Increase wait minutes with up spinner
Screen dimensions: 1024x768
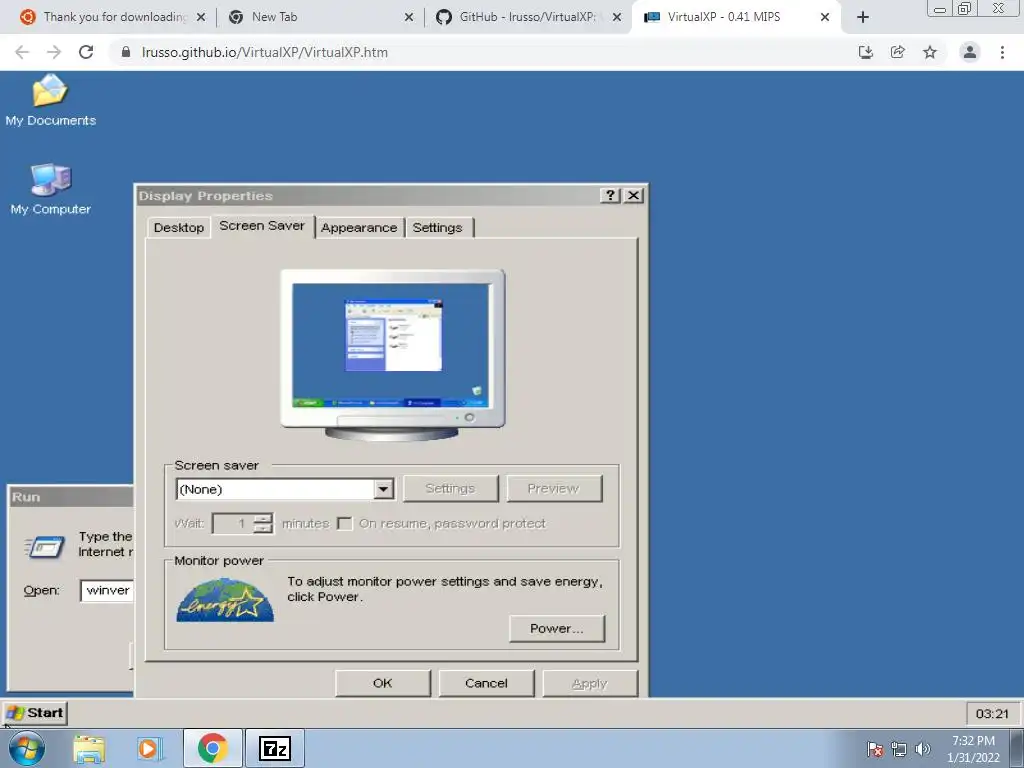263,518
